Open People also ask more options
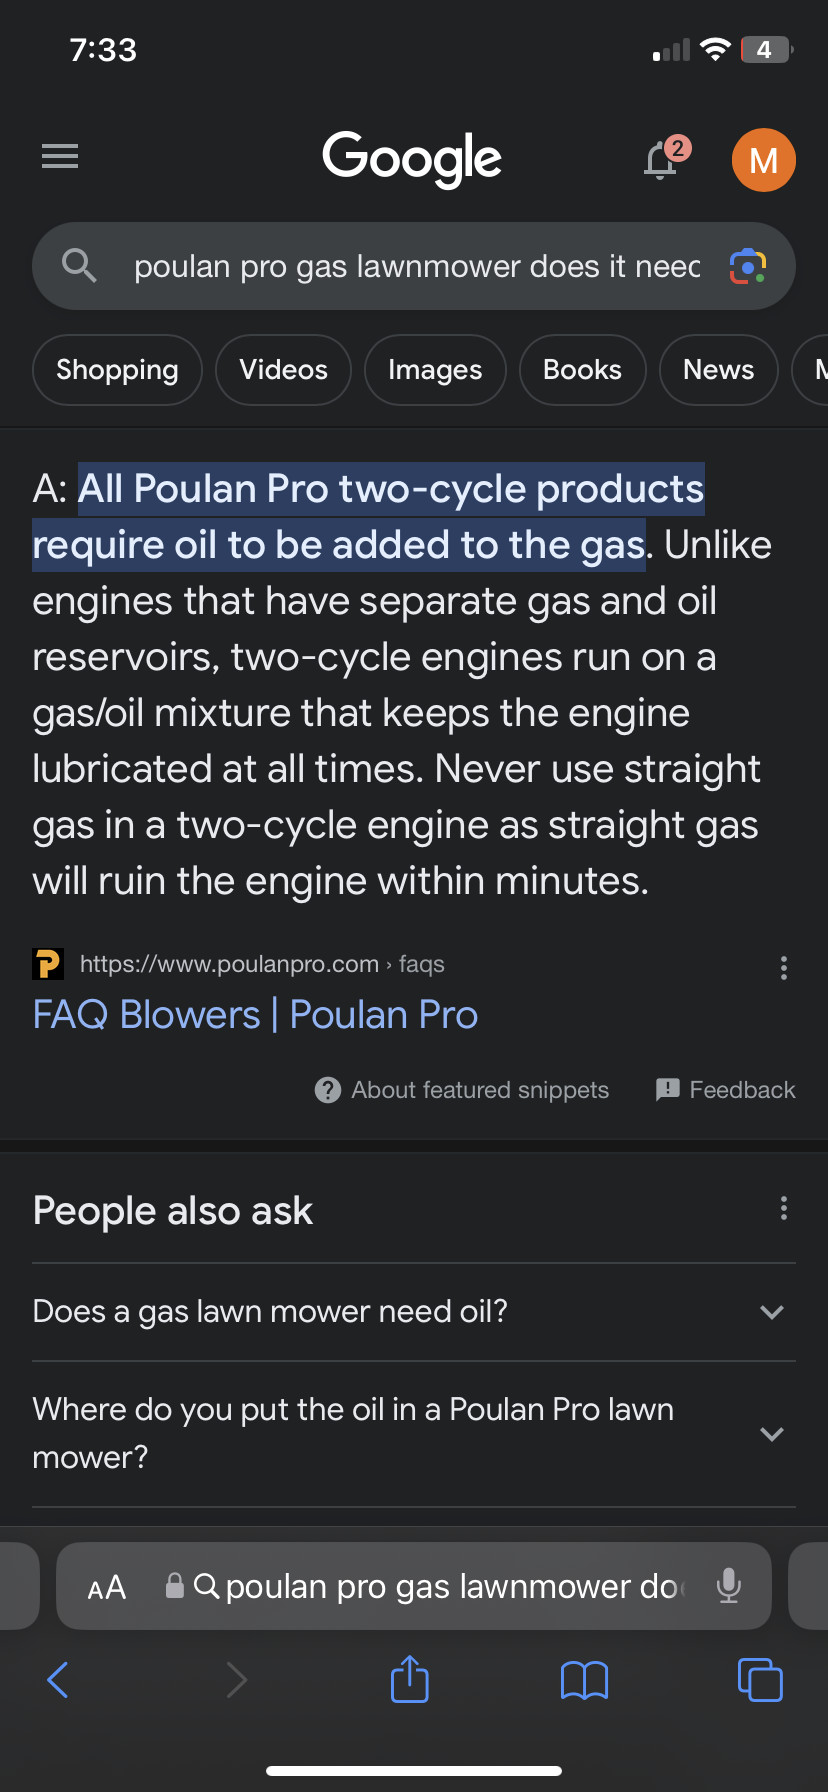This screenshot has width=828, height=1792. coord(784,1208)
